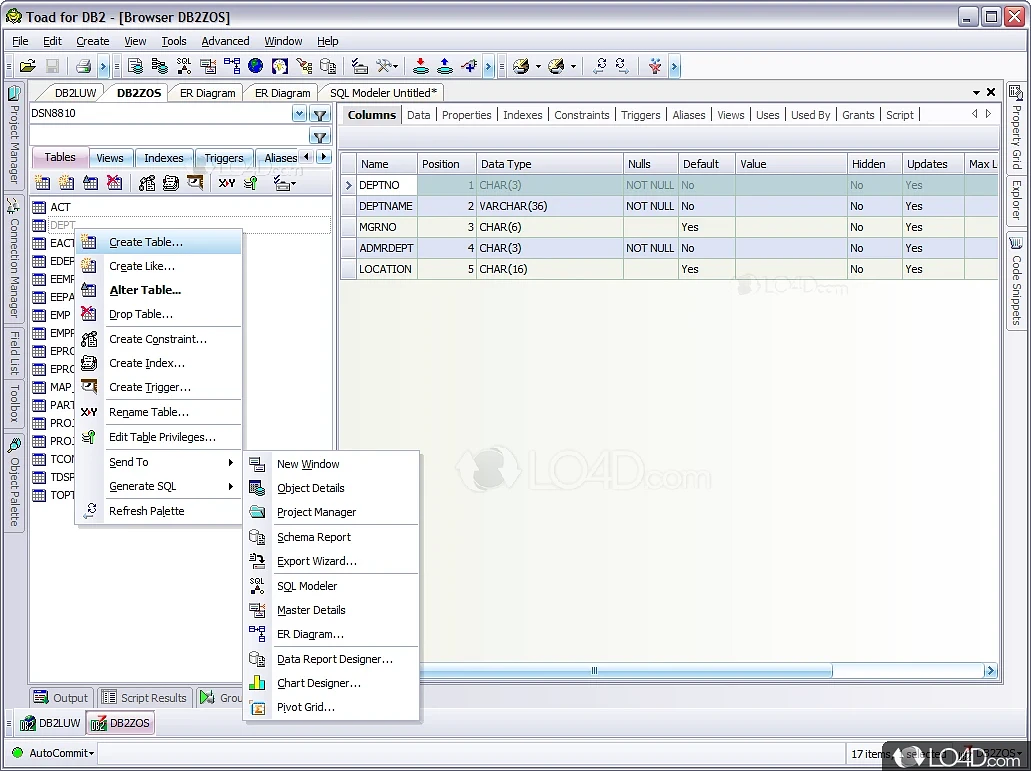The height and width of the screenshot is (771, 1031).
Task: Switch to DB2LUW connection at the bottom
Action: click(x=50, y=723)
